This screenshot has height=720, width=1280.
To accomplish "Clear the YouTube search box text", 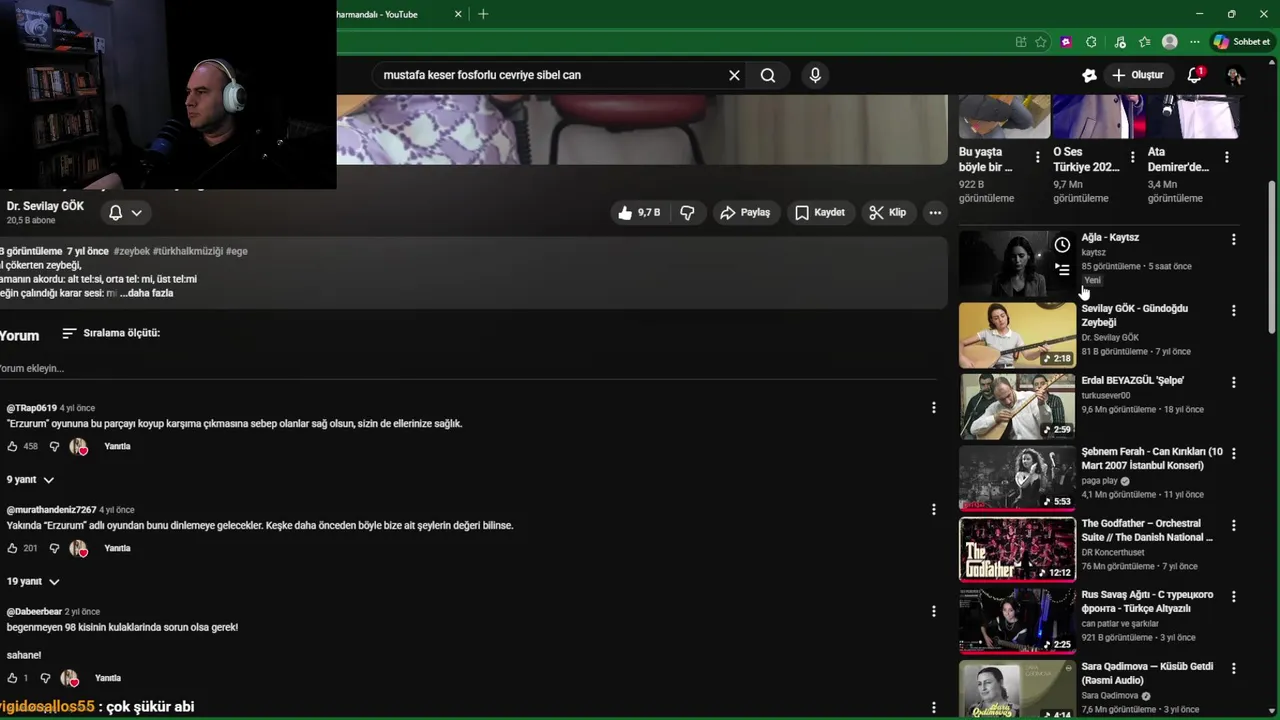I will point(734,75).
